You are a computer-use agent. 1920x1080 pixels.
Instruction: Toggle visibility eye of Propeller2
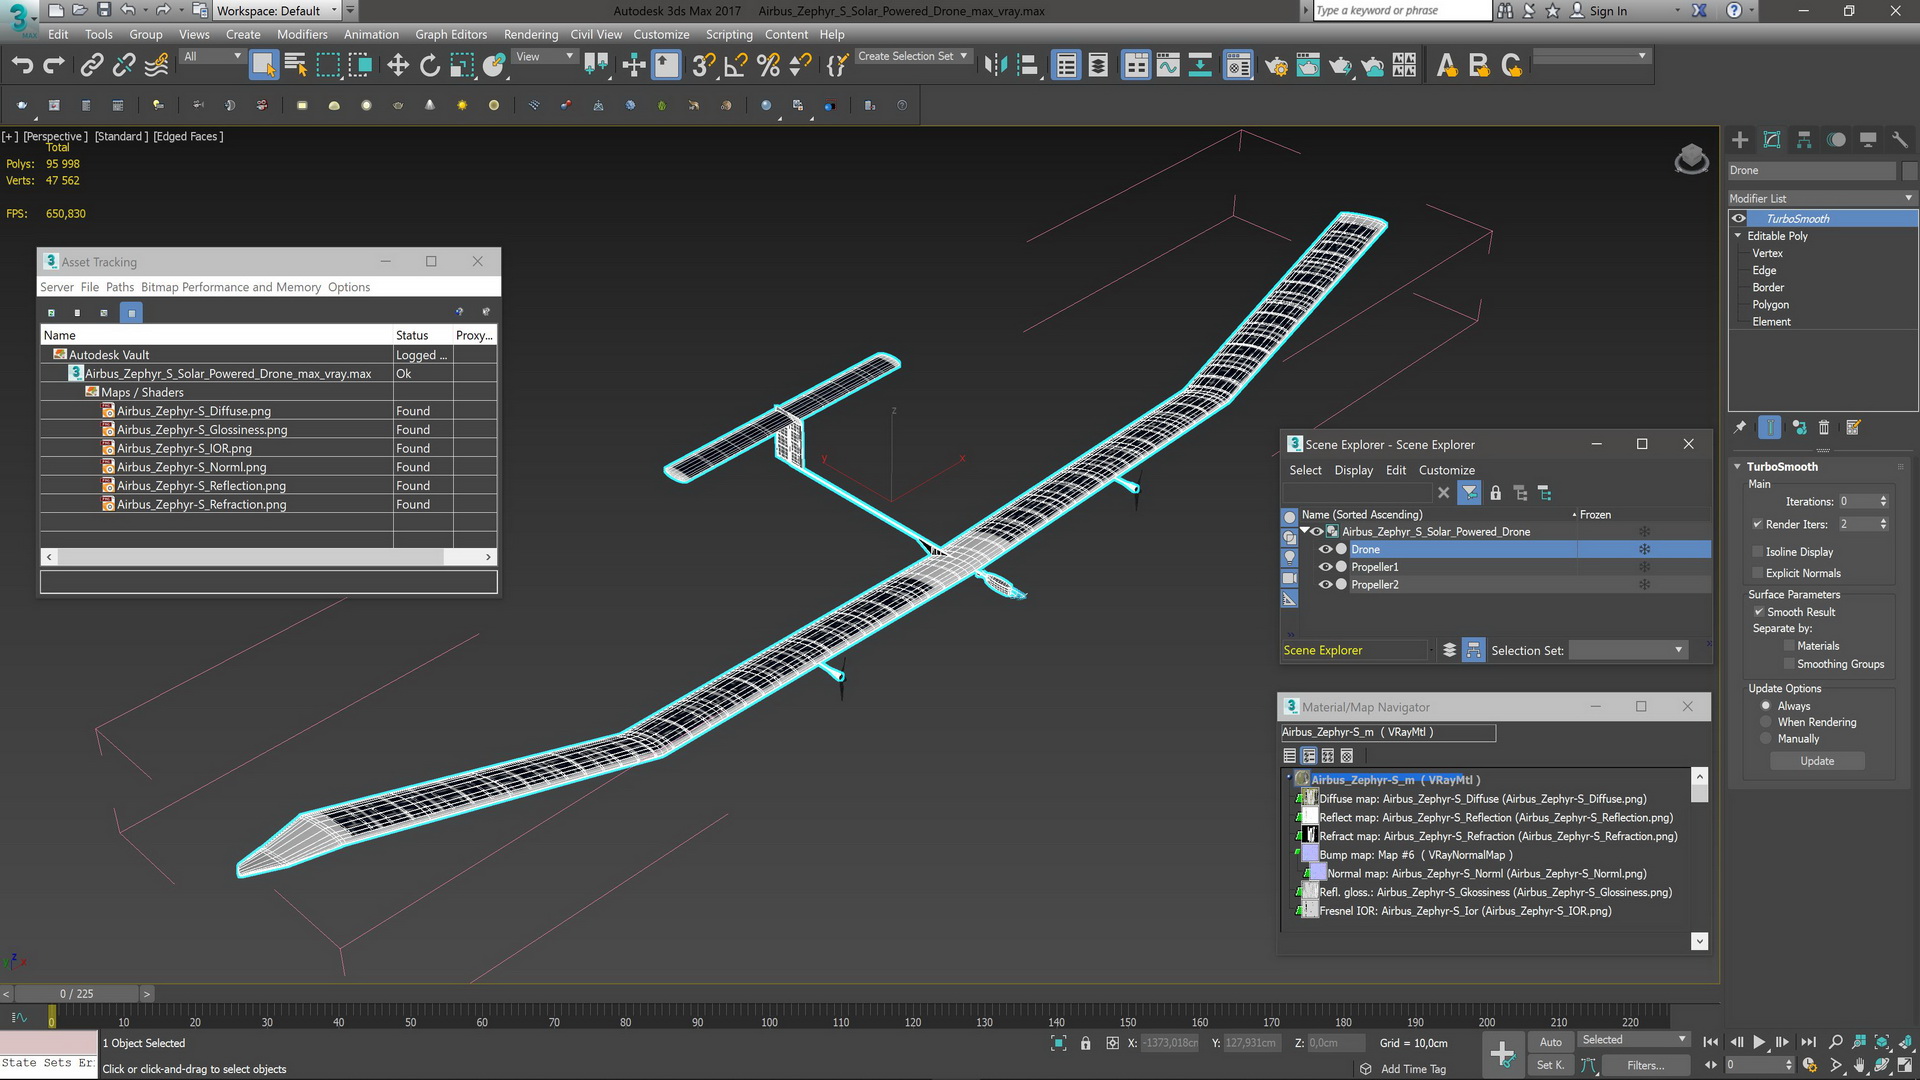1325,585
